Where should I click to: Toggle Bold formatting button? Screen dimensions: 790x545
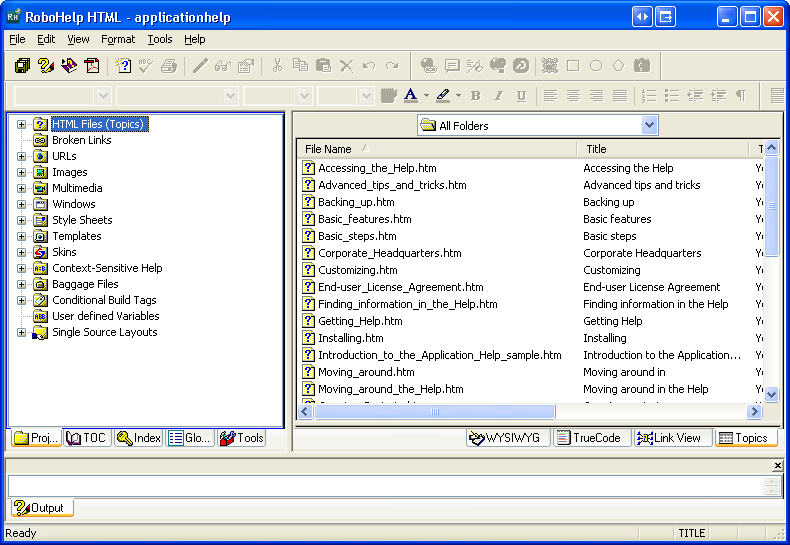tap(475, 96)
